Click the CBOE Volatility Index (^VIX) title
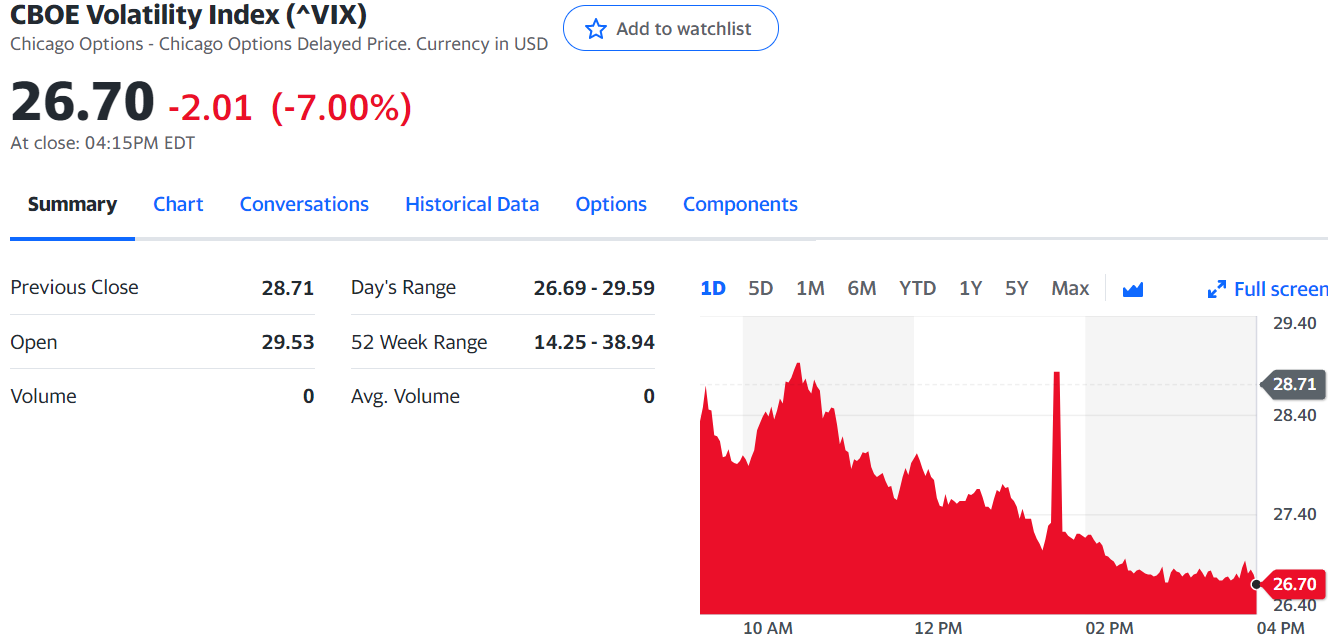The image size is (1328, 640). 188,15
